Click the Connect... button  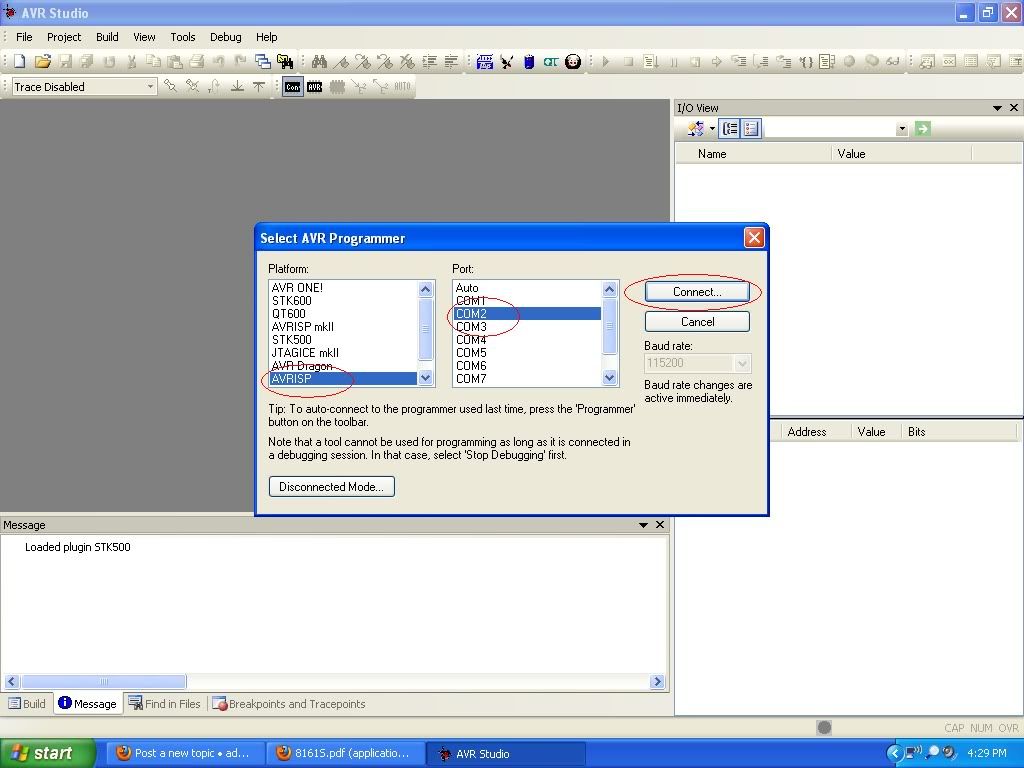pos(697,292)
